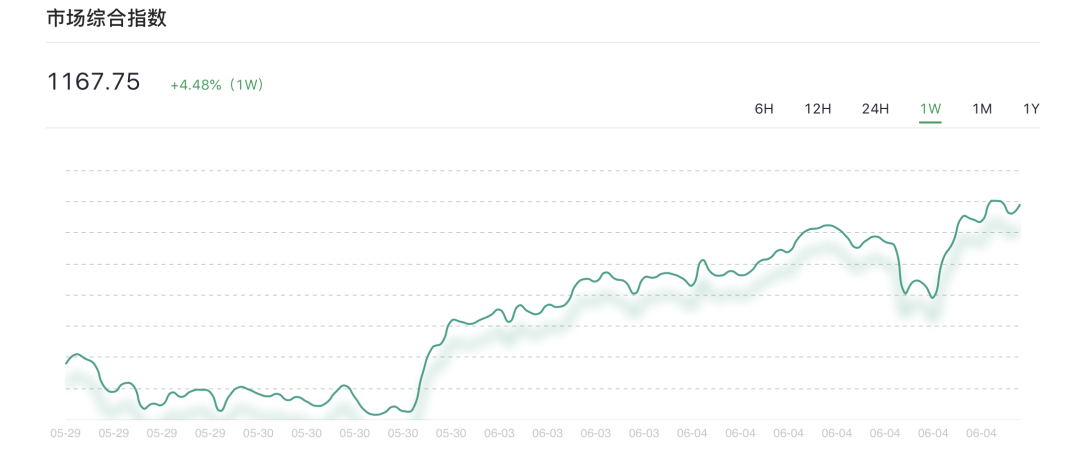Click the chart line's starting point
The image size is (1080, 462).
66,363
